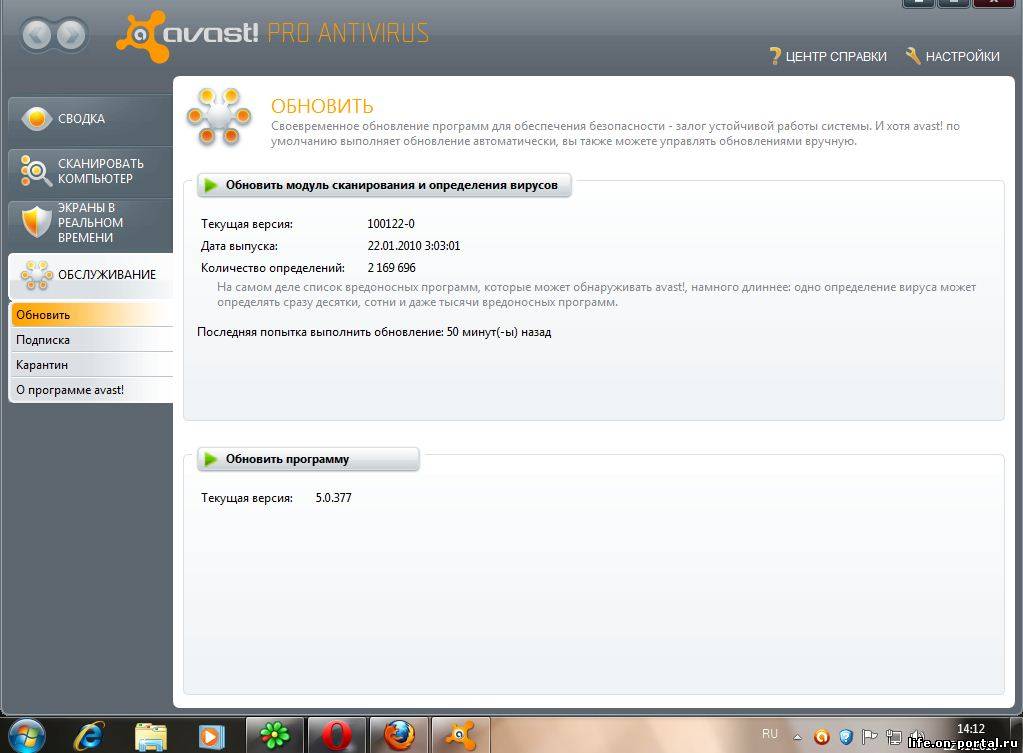Open Windows Explorer from the taskbar
Image resolution: width=1023 pixels, height=753 pixels.
(x=151, y=736)
